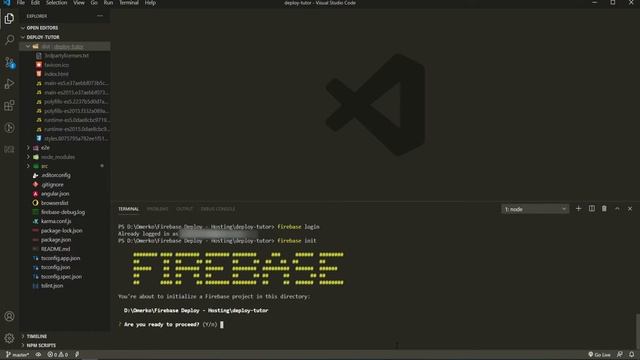Open the Source Control view
This screenshot has height=360, width=640.
9,62
